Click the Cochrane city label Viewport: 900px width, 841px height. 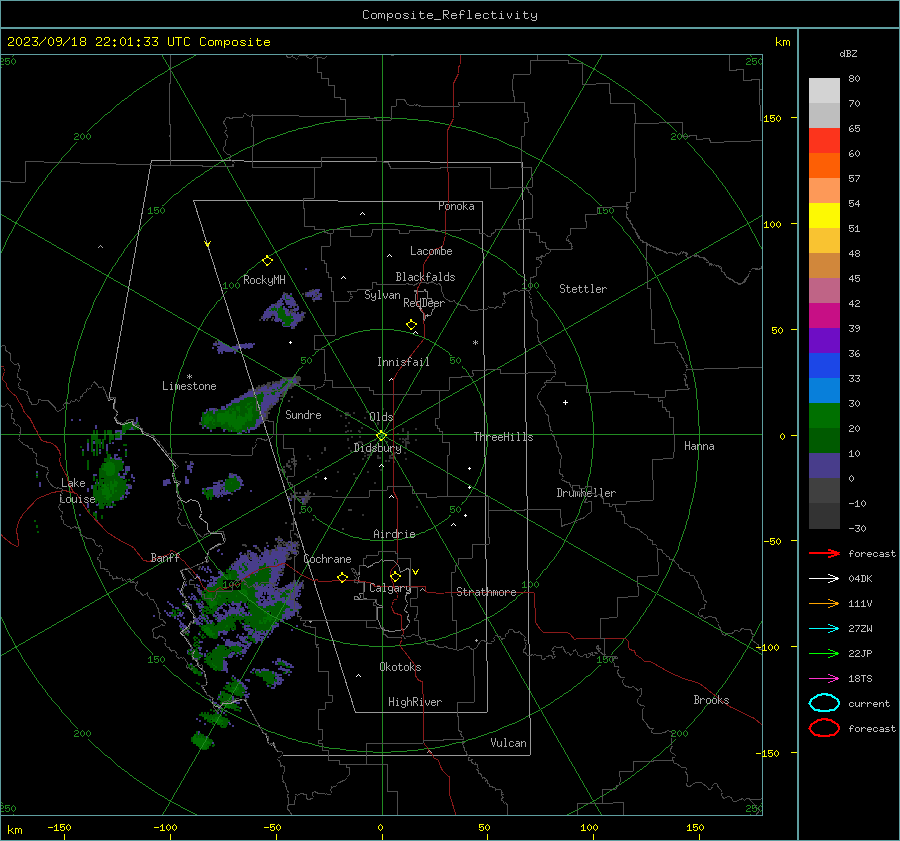coord(327,559)
